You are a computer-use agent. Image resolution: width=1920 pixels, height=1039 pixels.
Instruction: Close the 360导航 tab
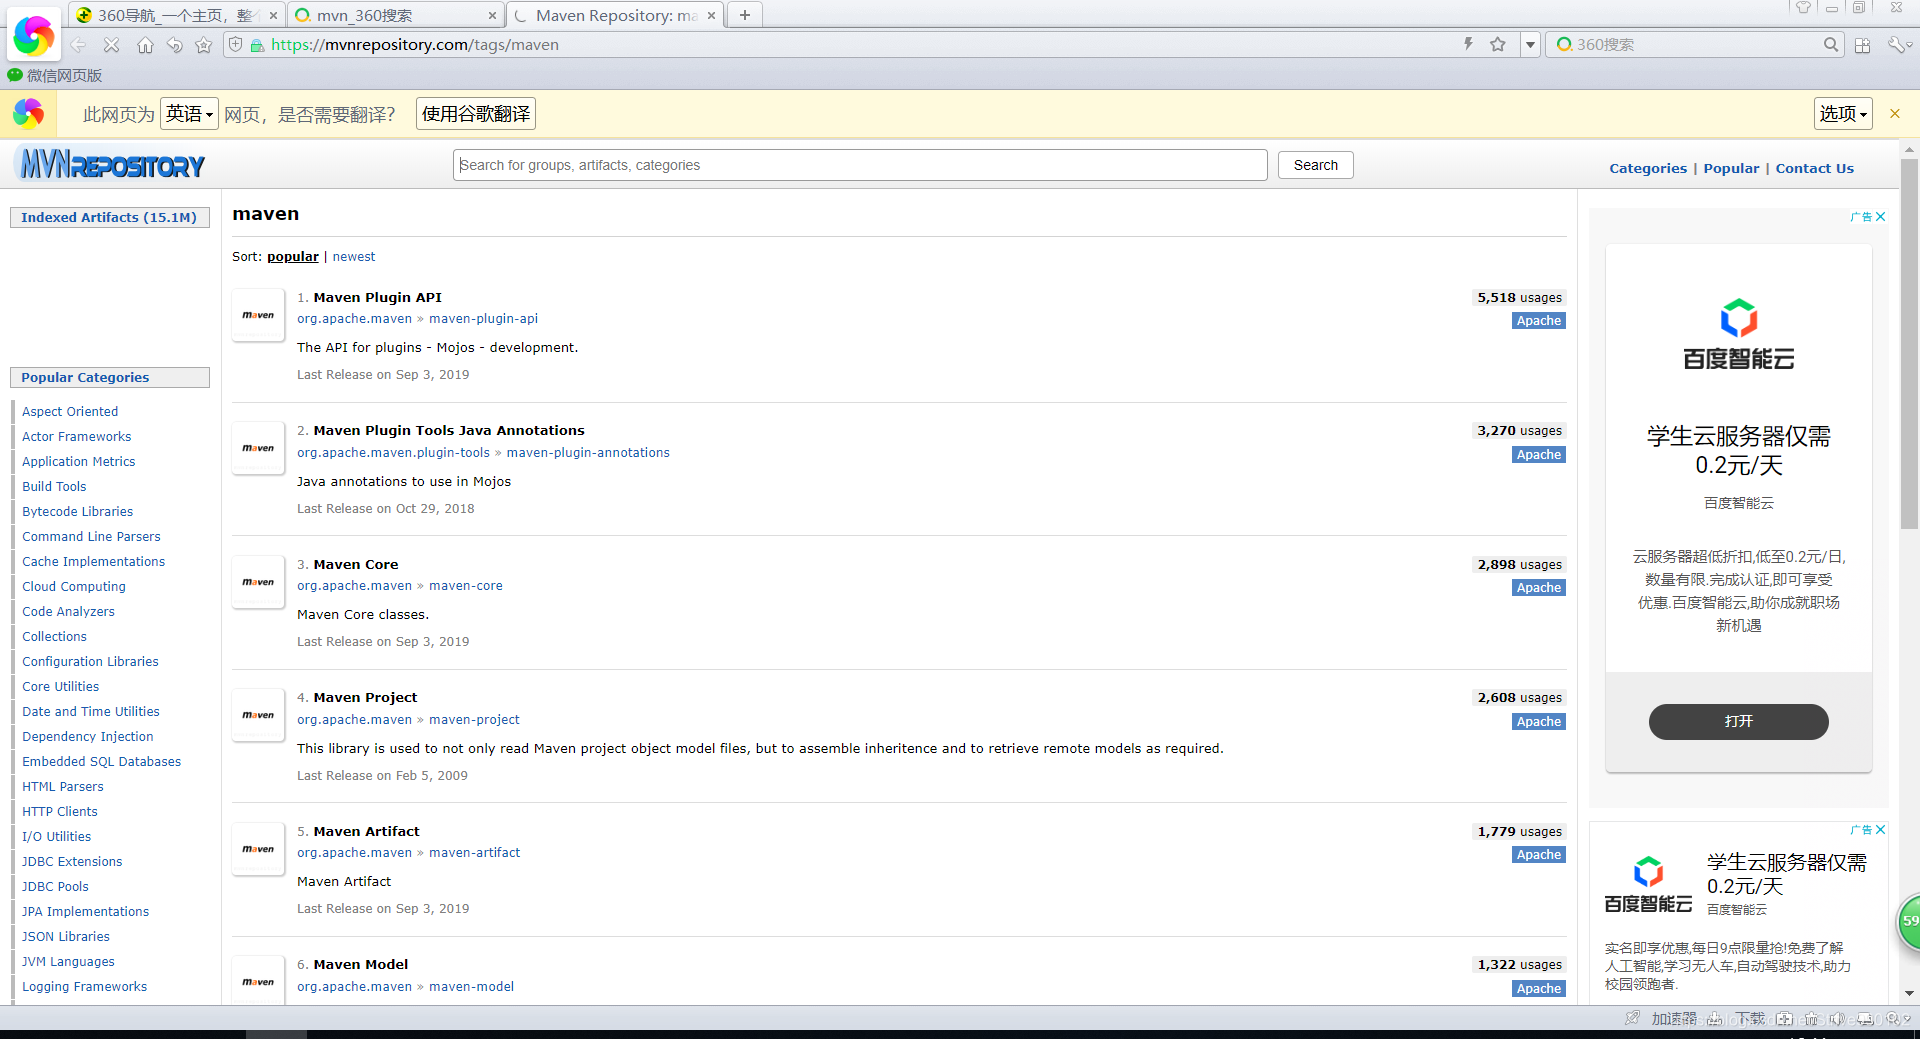tap(273, 16)
